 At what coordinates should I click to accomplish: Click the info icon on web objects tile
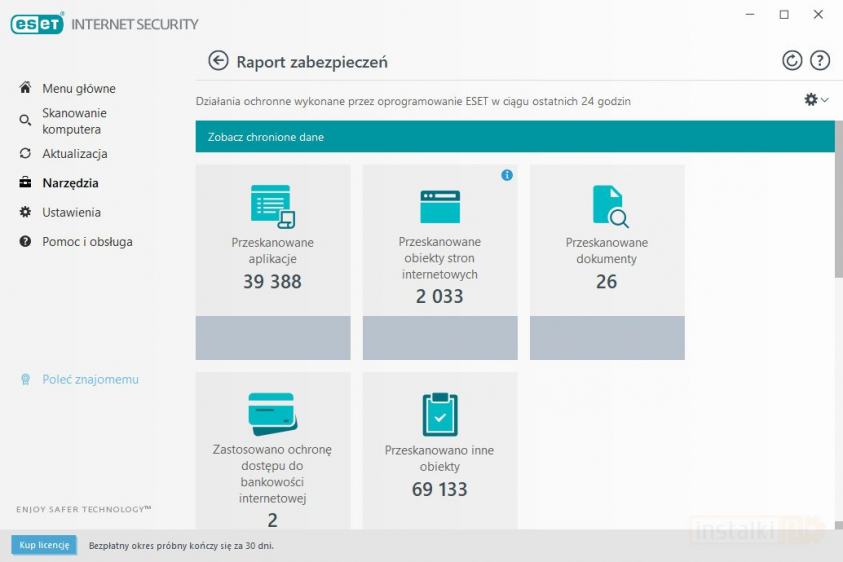(507, 175)
